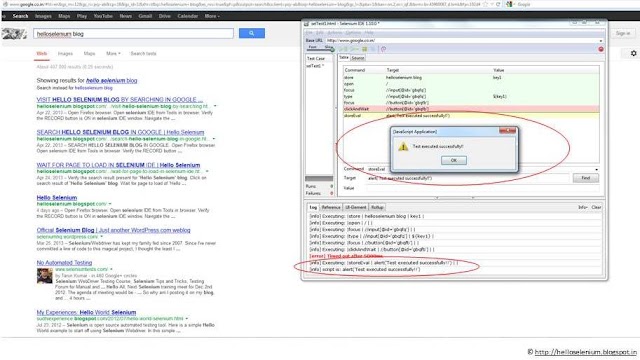Click the purple rollup rules icon in Selenium IDE
Image resolution: width=640 pixels, height=360 pixels.
pyautogui.click(x=383, y=49)
